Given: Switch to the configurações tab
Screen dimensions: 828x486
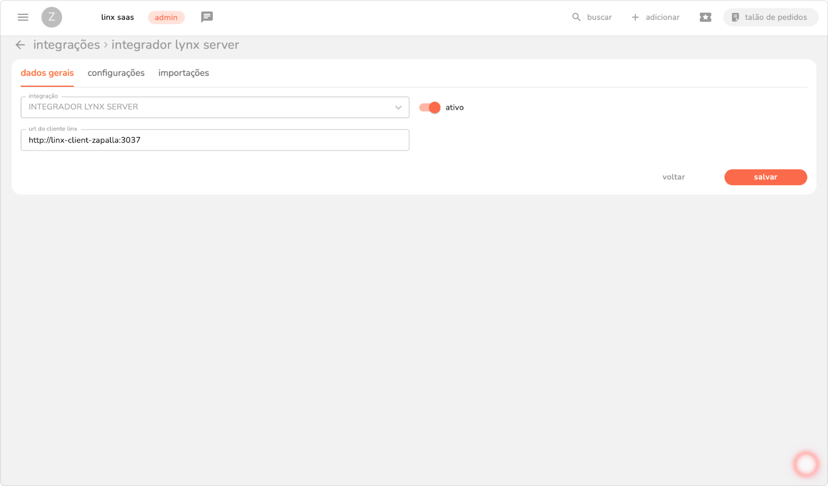Looking at the screenshot, I should click(116, 73).
